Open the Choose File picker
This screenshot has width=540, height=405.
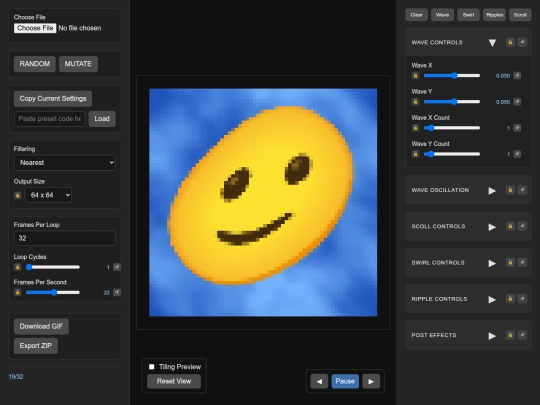35,28
